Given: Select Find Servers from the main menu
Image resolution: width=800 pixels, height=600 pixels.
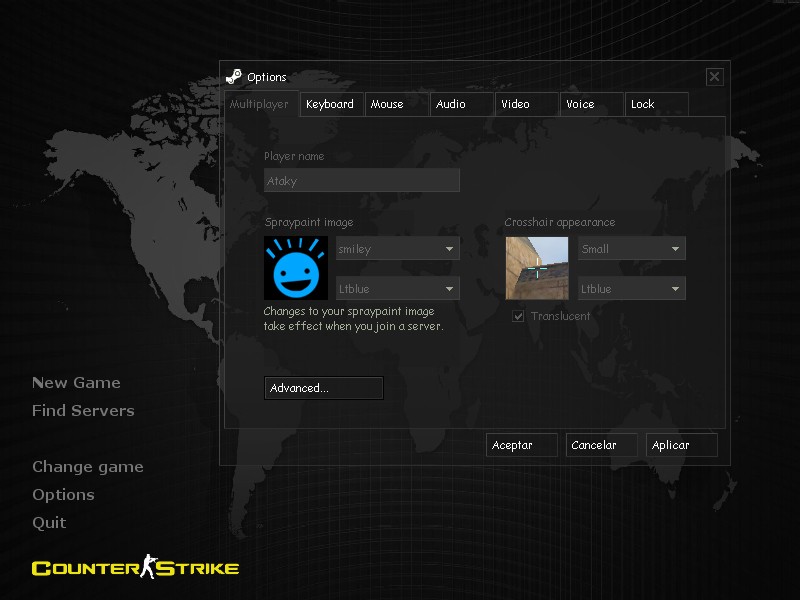Looking at the screenshot, I should tap(83, 410).
